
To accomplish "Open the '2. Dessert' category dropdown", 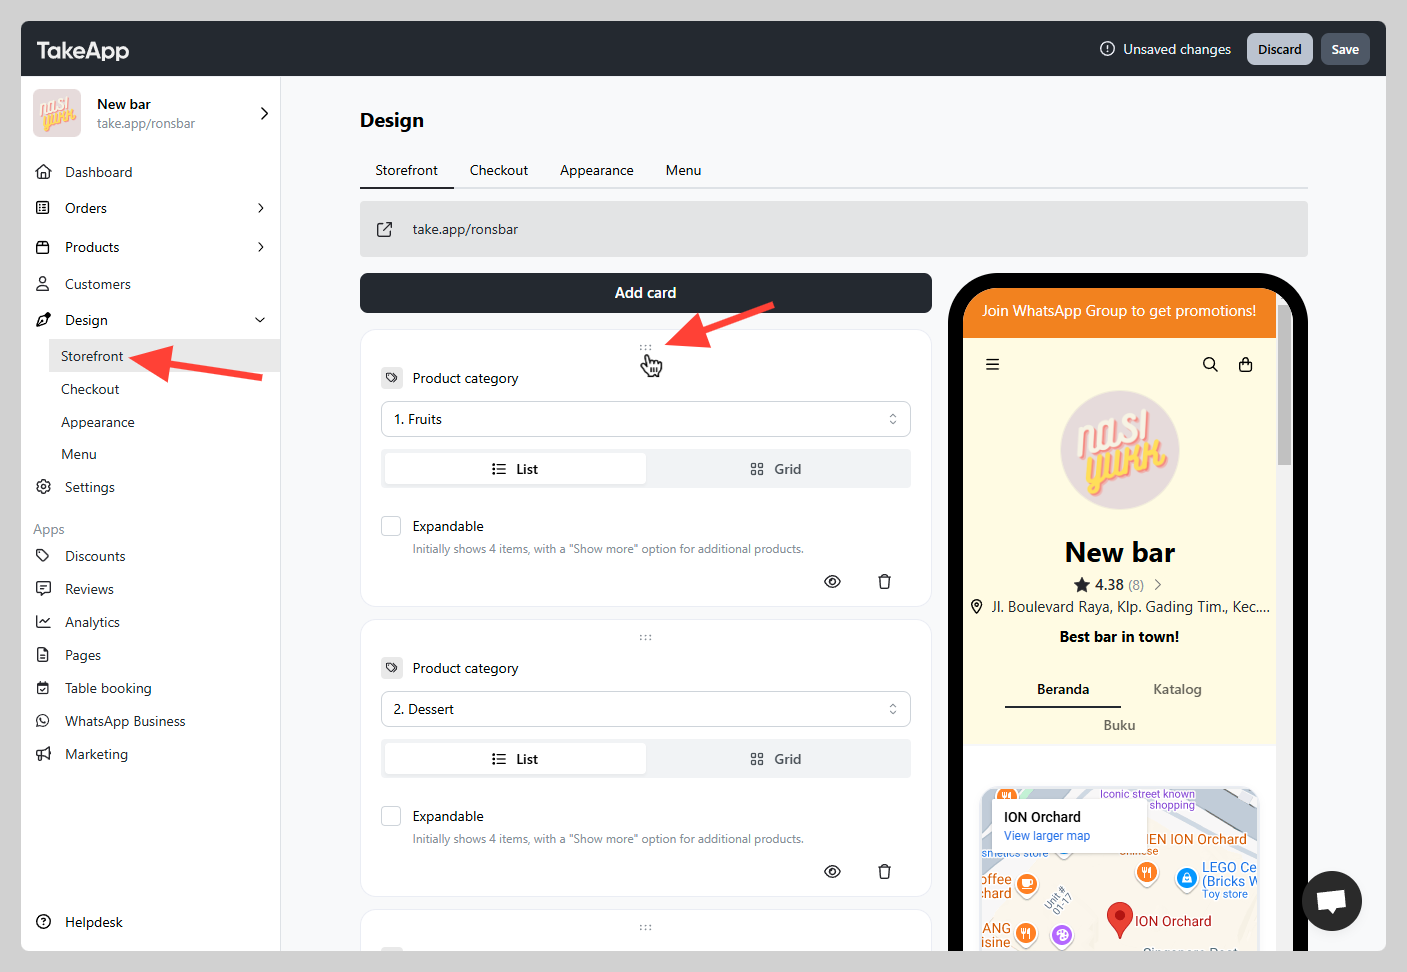I will click(x=646, y=709).
